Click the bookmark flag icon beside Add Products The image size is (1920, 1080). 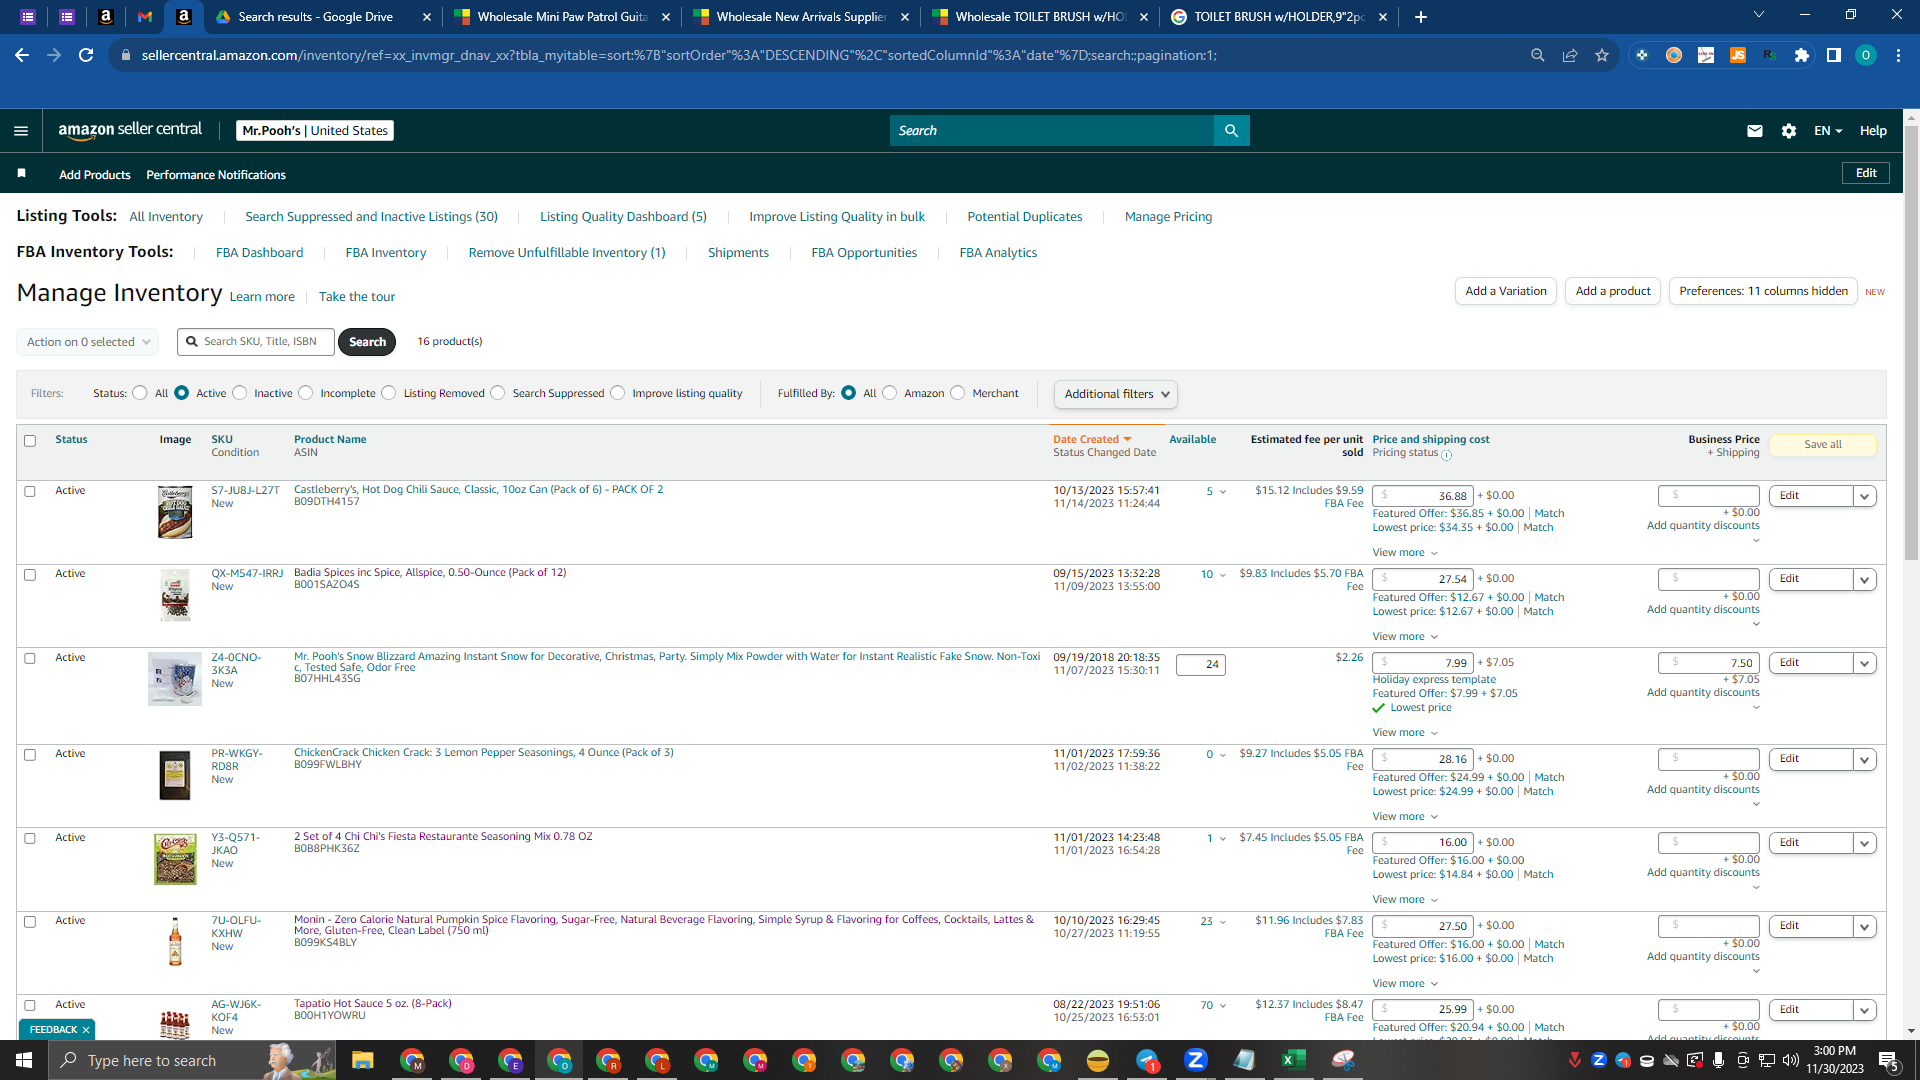22,174
